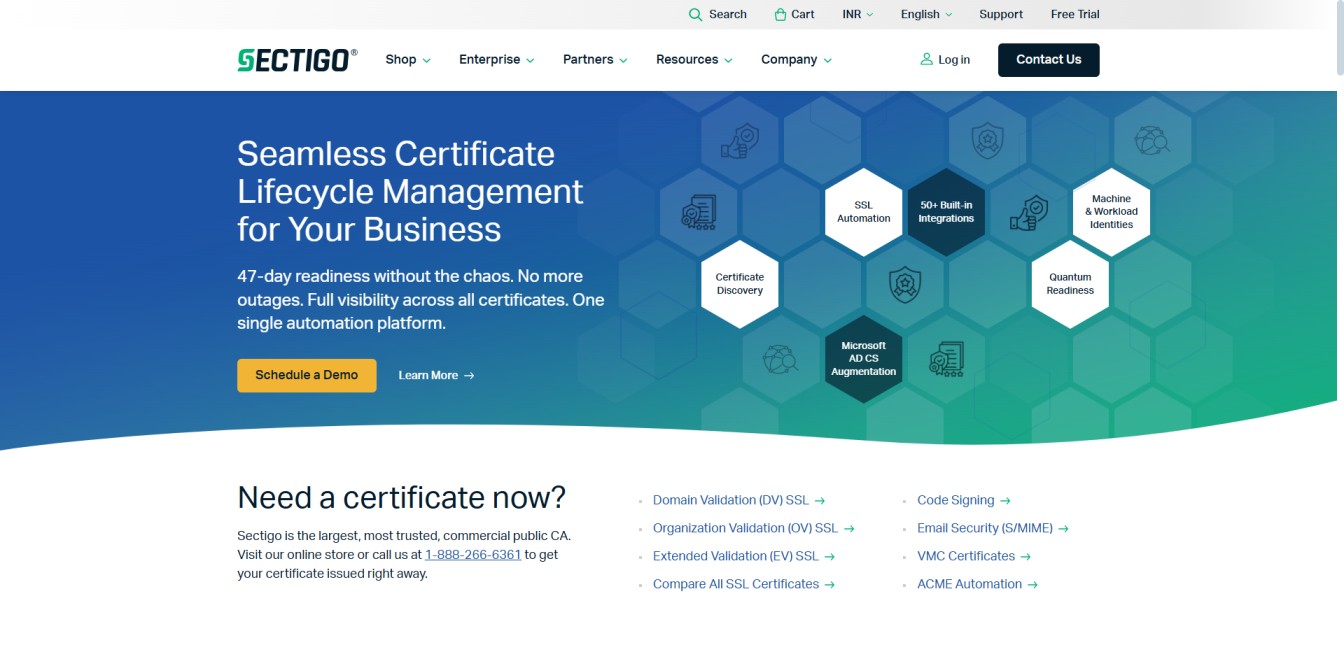Call the 1-888-266-6361 phone link
The width and height of the screenshot is (1344, 645).
coord(473,555)
